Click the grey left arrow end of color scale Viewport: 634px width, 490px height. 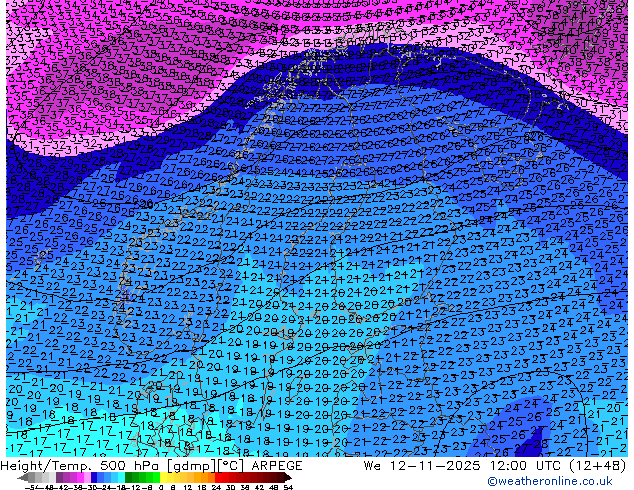23,477
